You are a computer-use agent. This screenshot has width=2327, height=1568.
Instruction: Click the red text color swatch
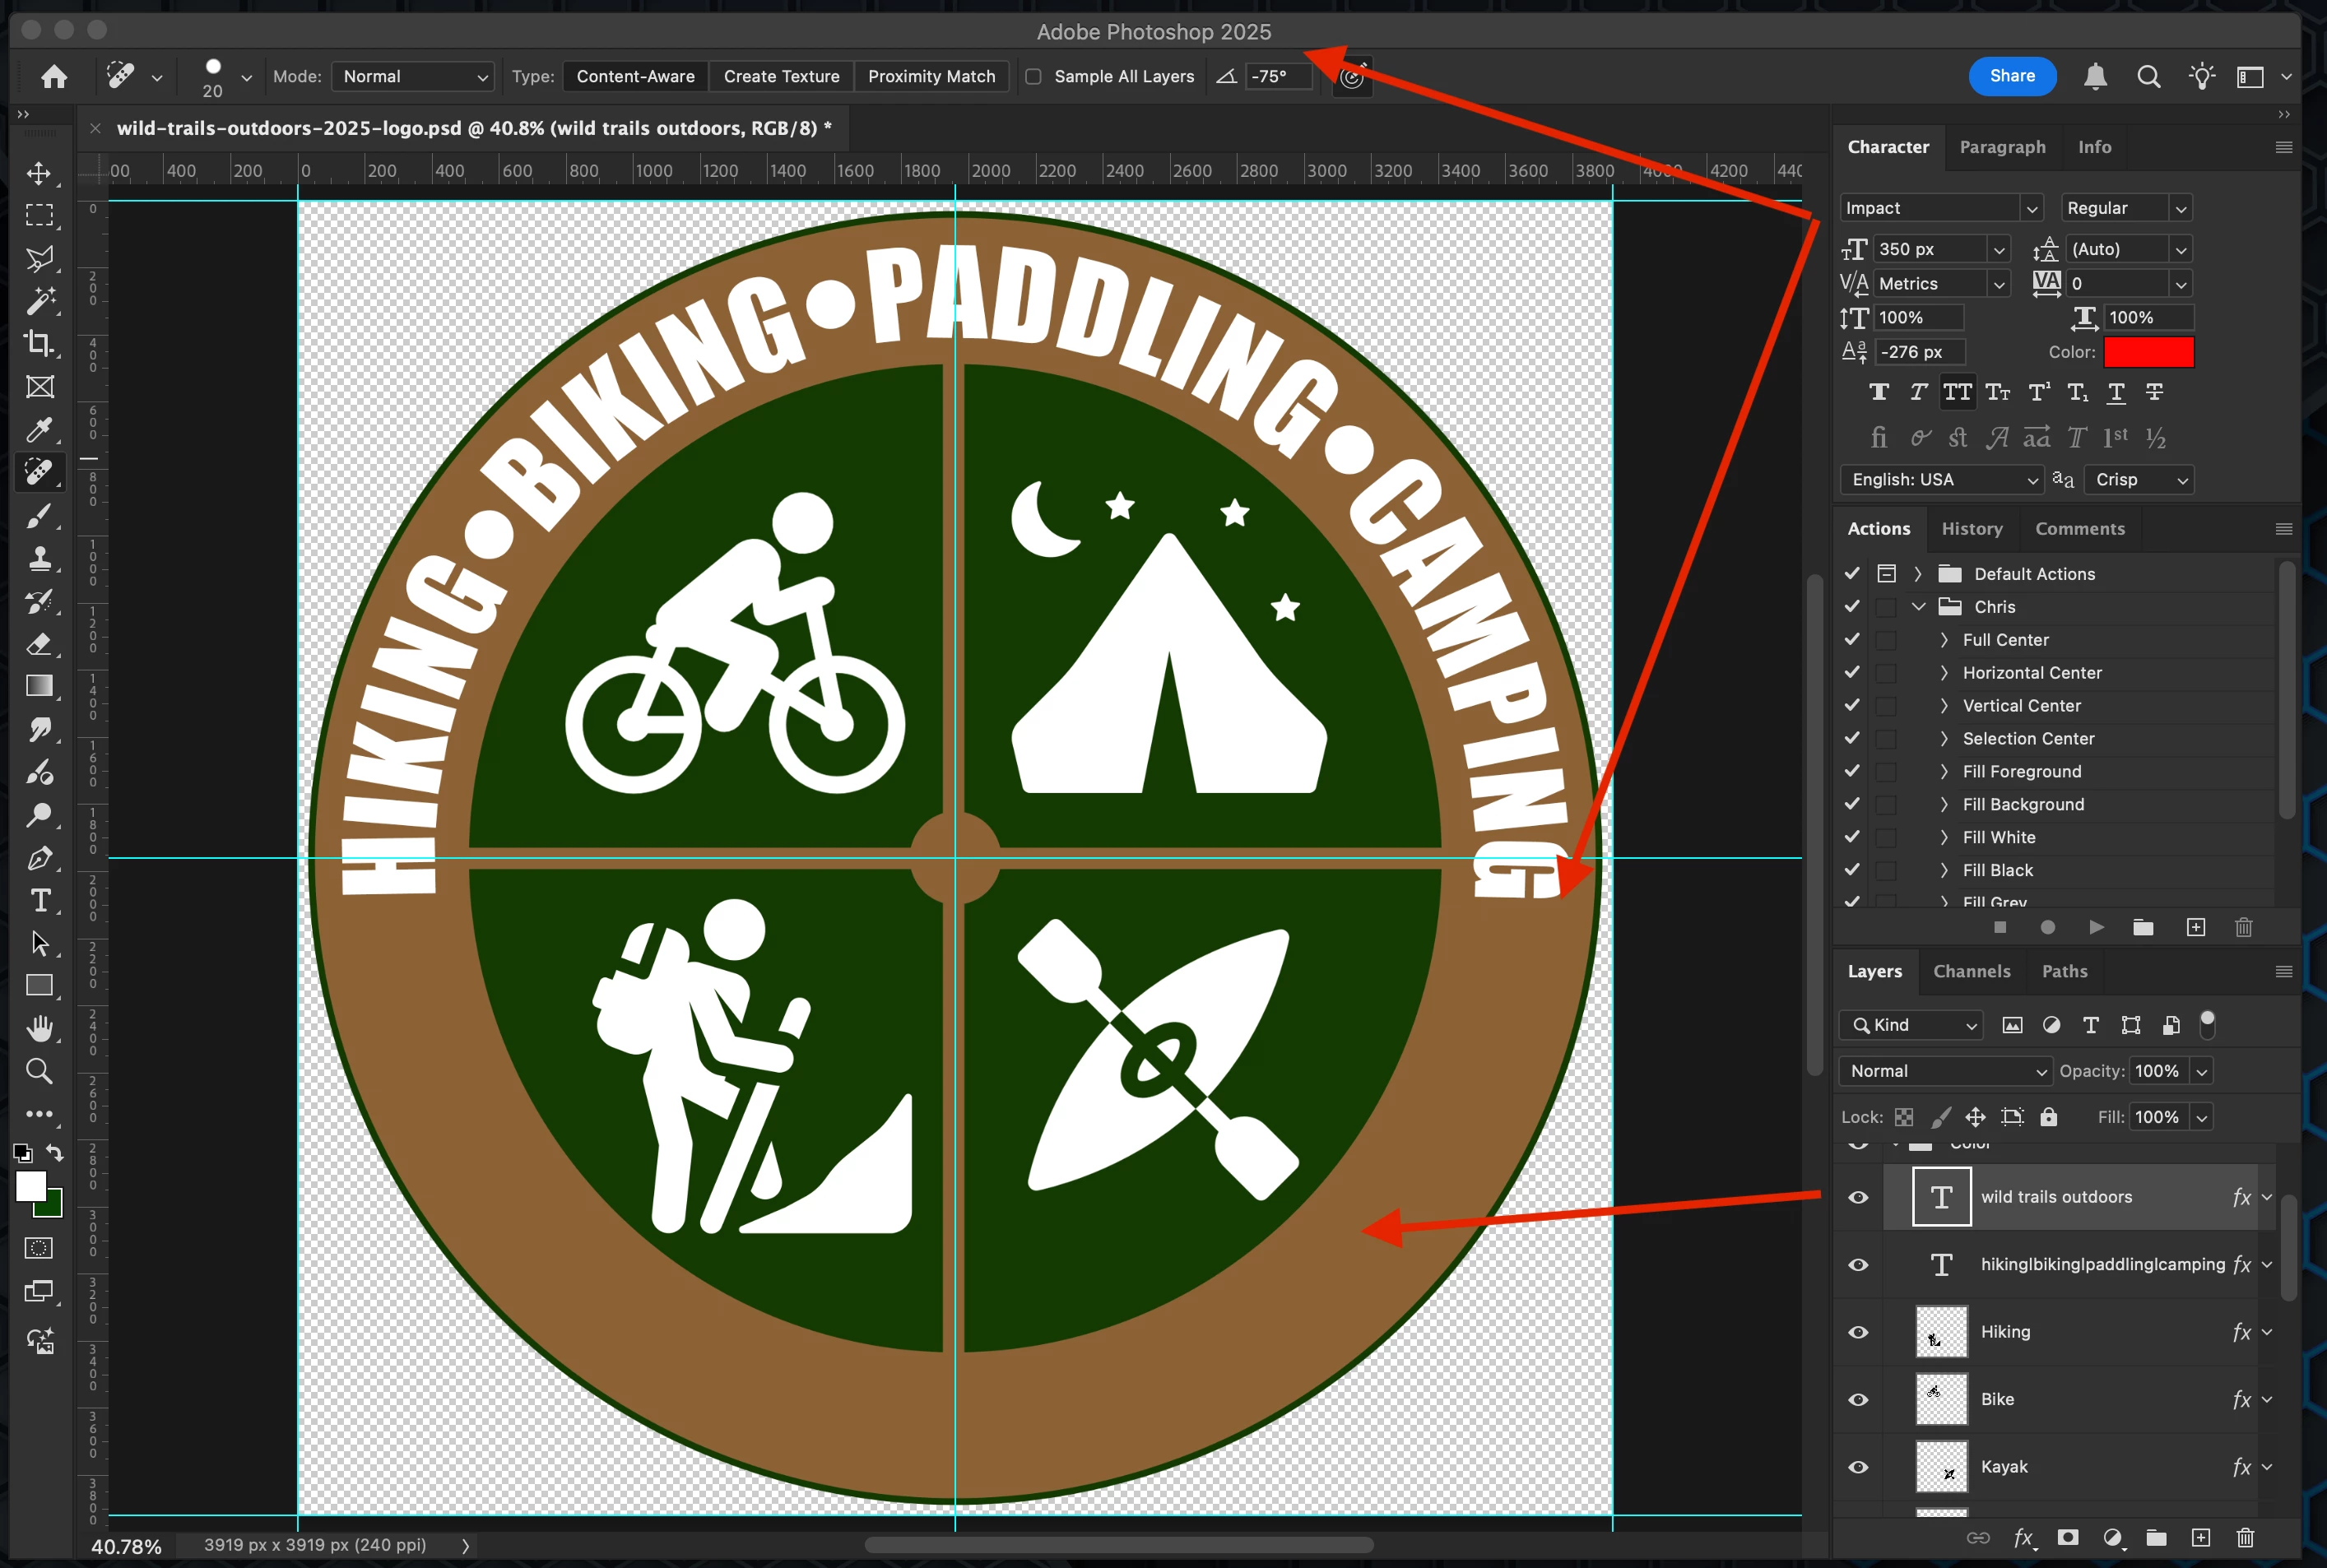[2148, 352]
